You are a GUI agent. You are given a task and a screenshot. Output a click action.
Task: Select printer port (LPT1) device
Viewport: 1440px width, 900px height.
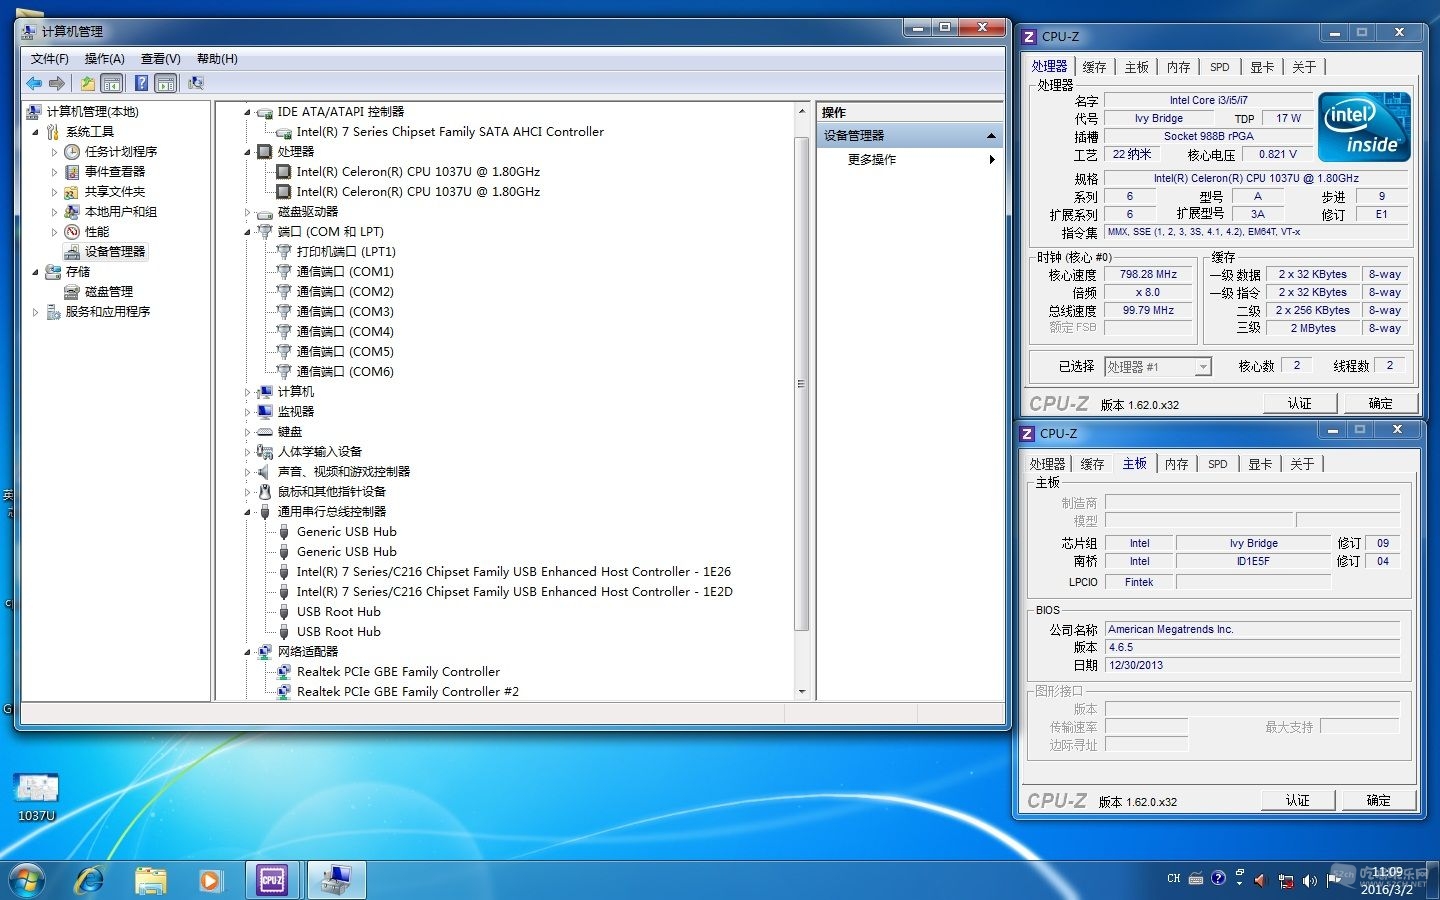(x=346, y=252)
